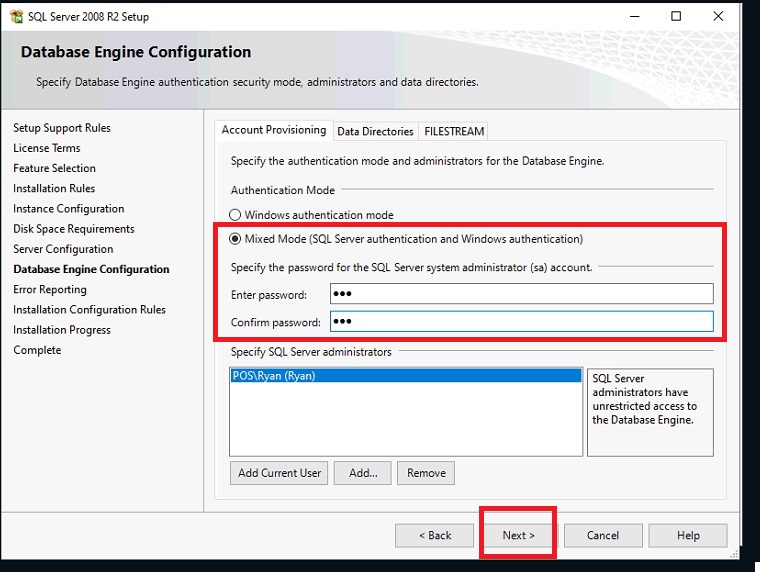Click the Enter password field
The image size is (760, 572).
521,294
